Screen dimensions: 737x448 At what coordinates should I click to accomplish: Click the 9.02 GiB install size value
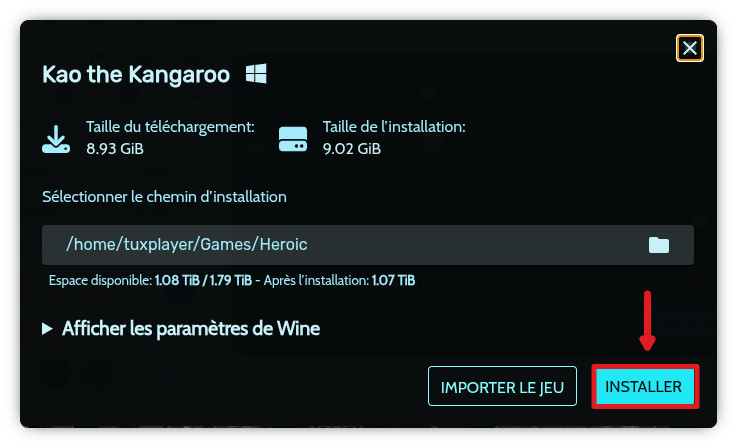pos(351,148)
